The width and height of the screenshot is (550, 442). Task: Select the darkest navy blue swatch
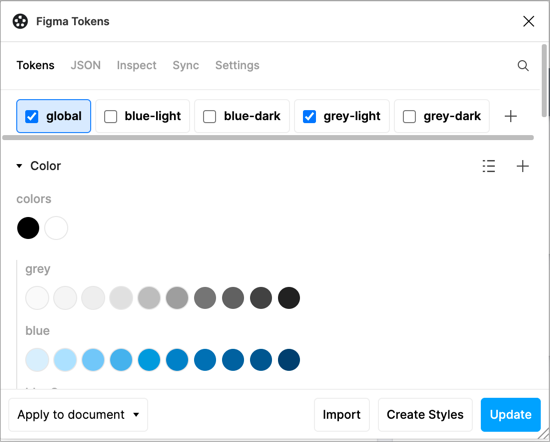(289, 360)
